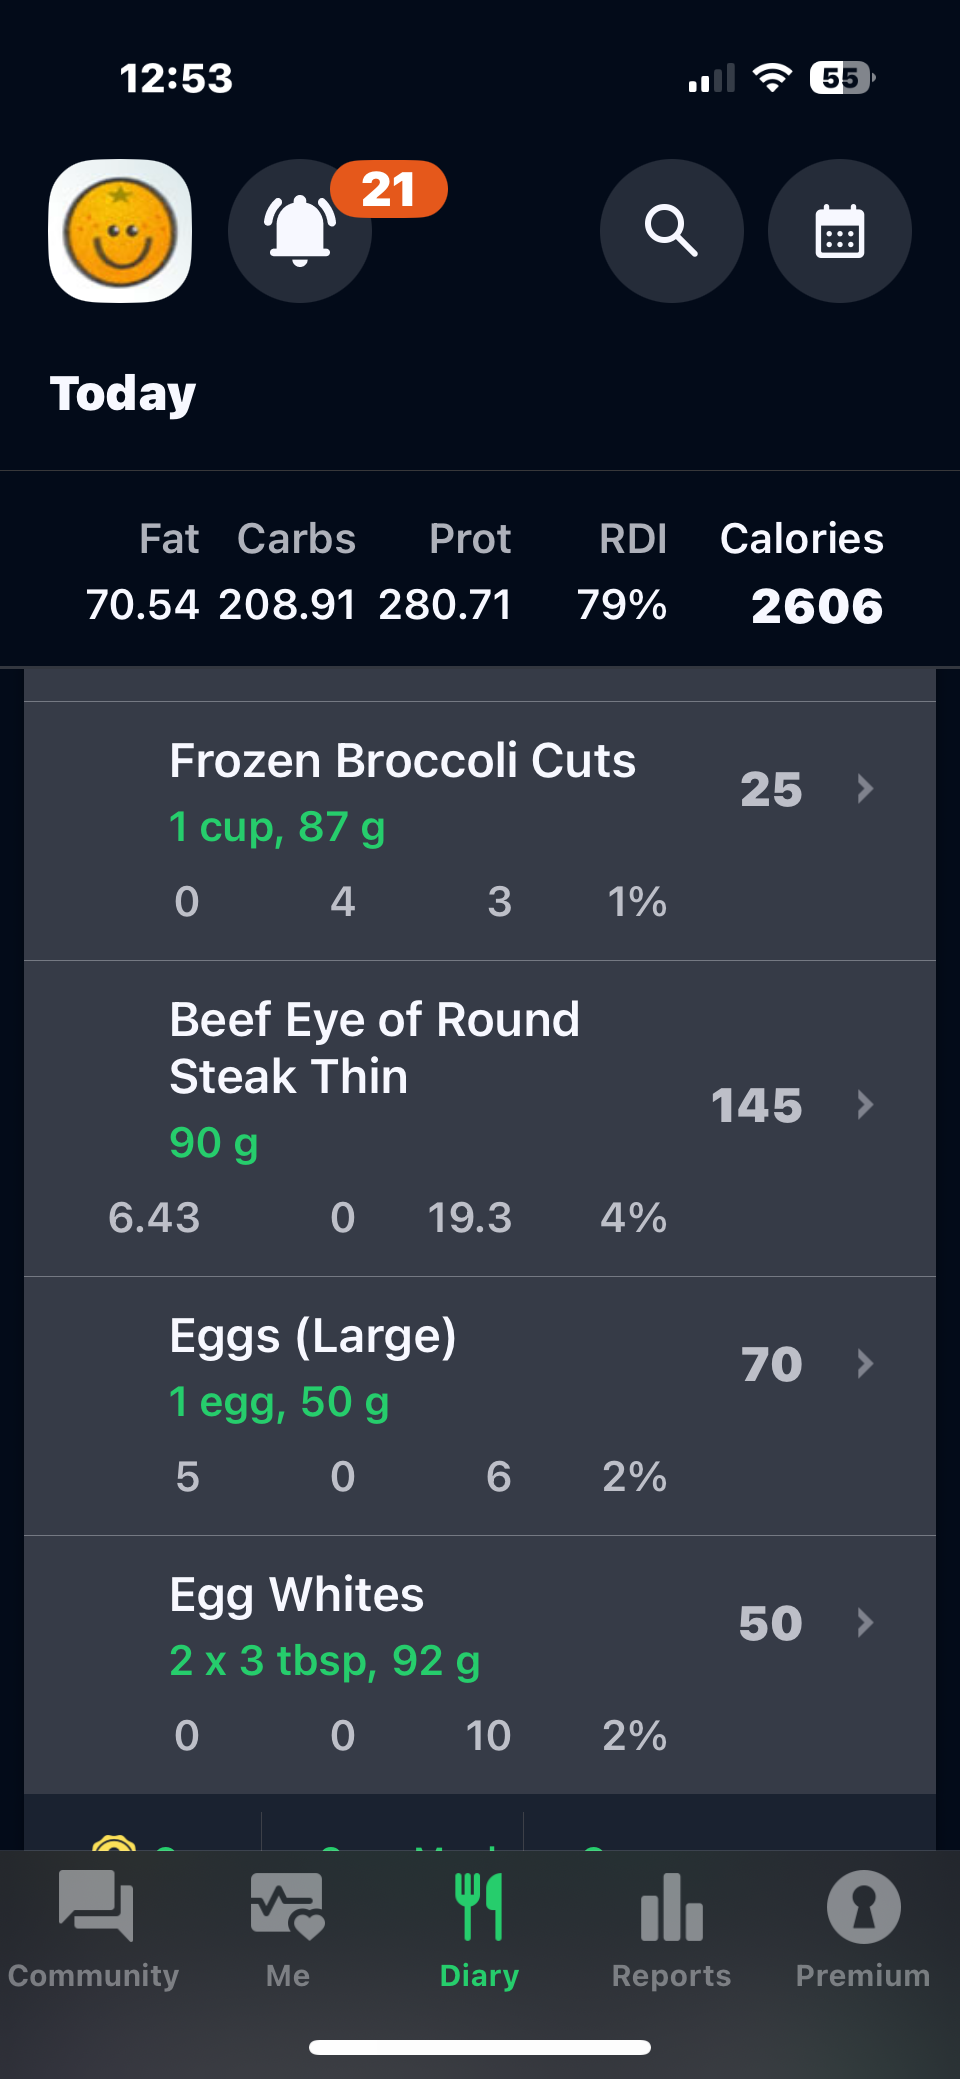Expand Beef Eye of Round chevron

(x=865, y=1105)
